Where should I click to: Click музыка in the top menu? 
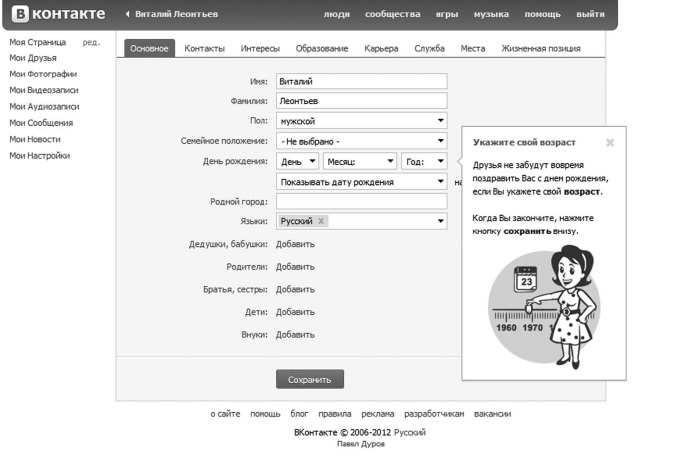pyautogui.click(x=490, y=15)
